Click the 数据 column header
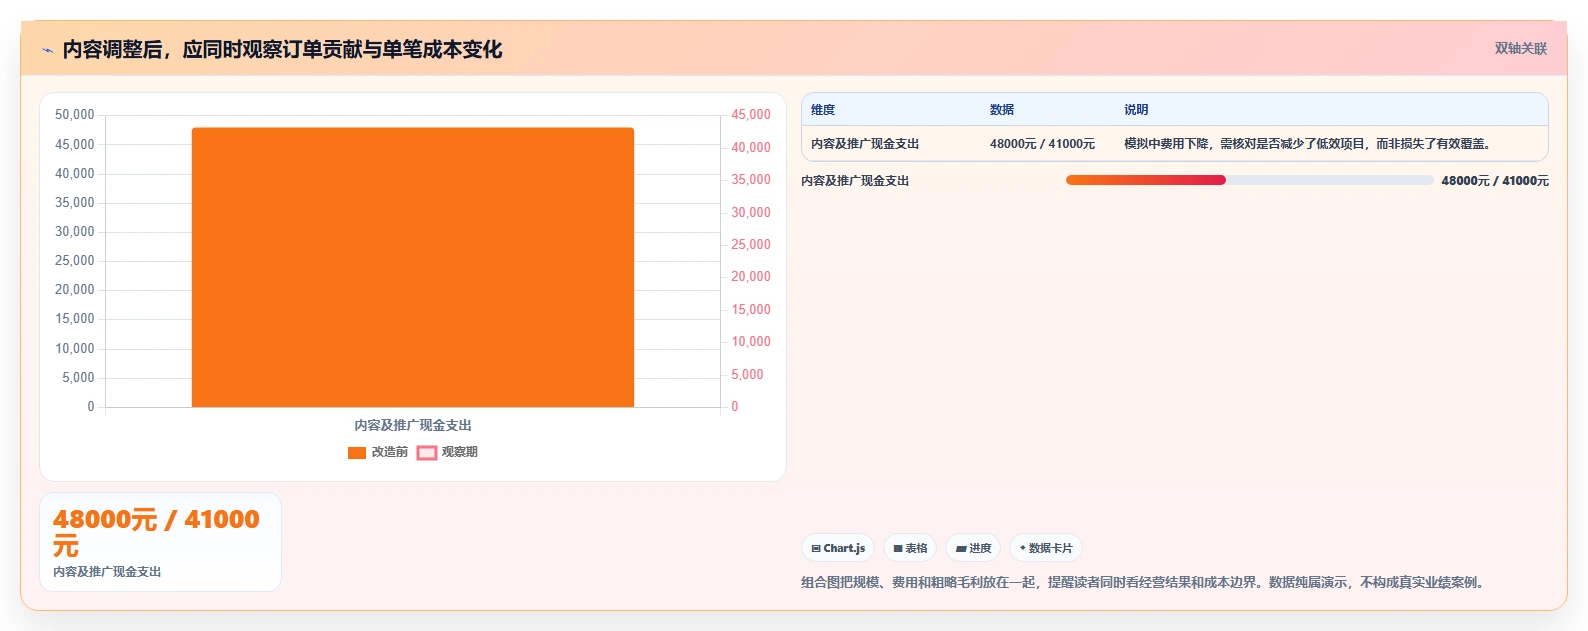Viewport: 1588px width, 631px height. pyautogui.click(x=1002, y=110)
